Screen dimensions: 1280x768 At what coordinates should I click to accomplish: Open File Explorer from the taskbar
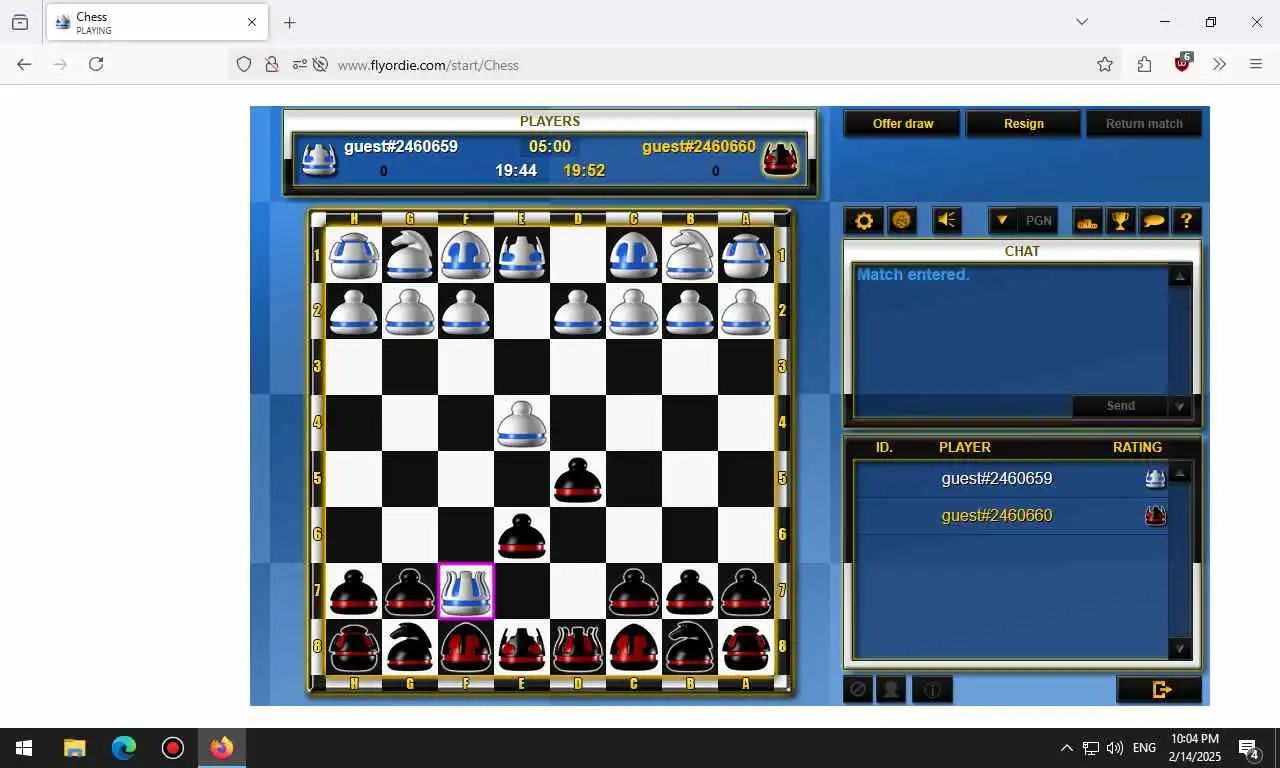(75, 748)
